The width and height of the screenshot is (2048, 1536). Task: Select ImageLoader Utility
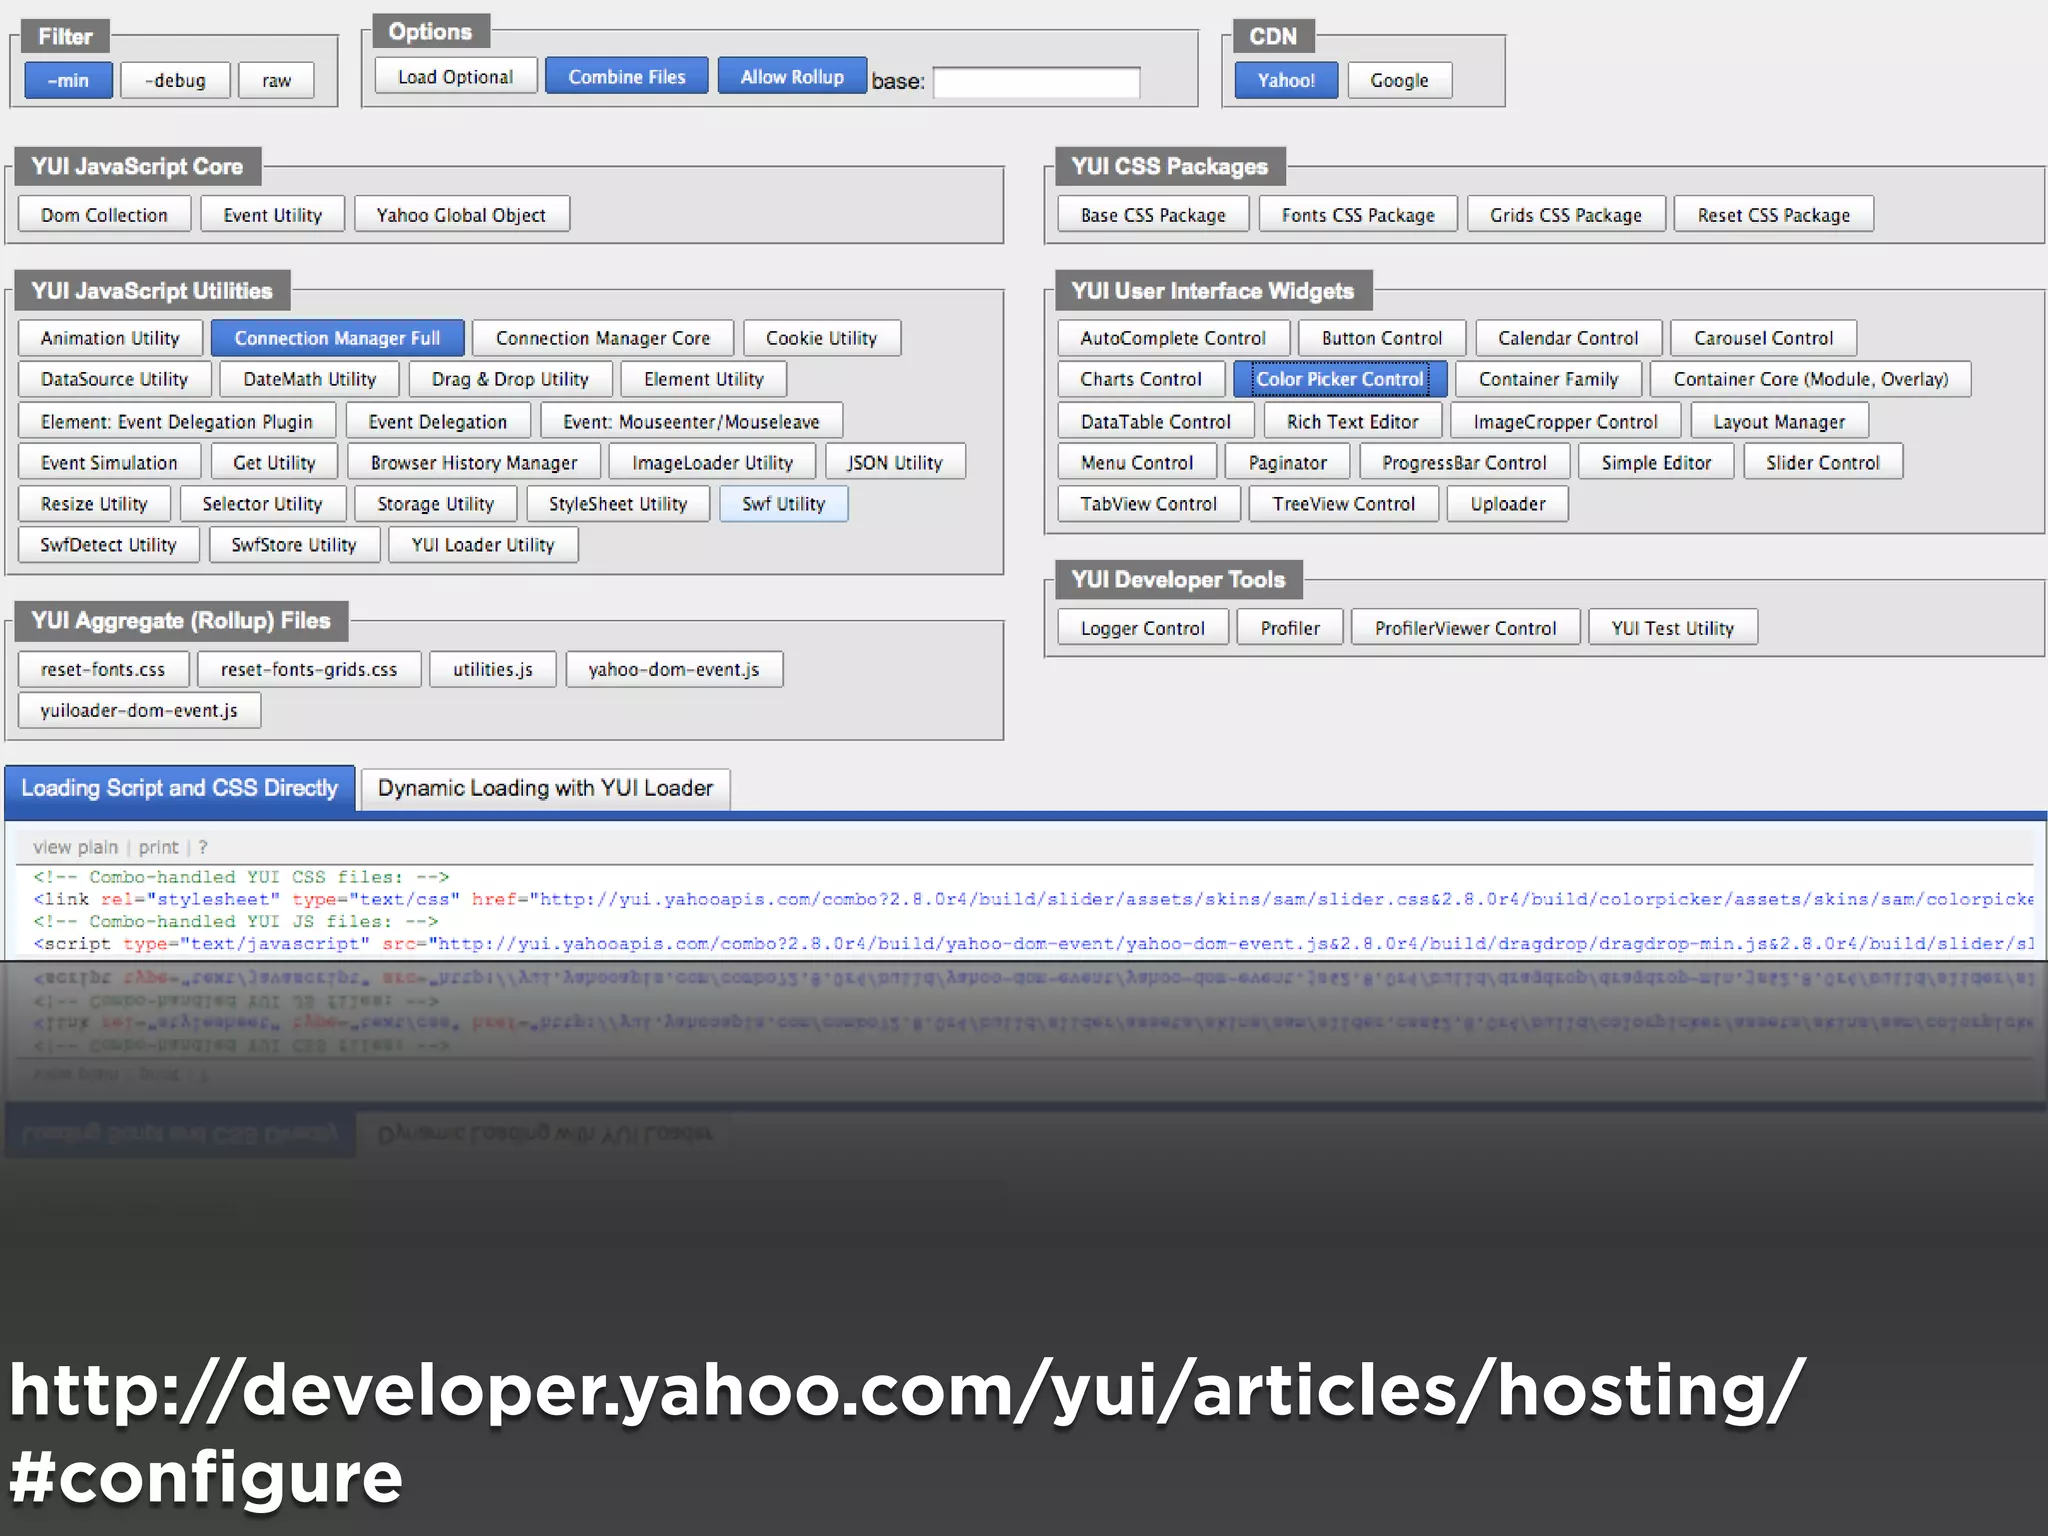pyautogui.click(x=712, y=462)
